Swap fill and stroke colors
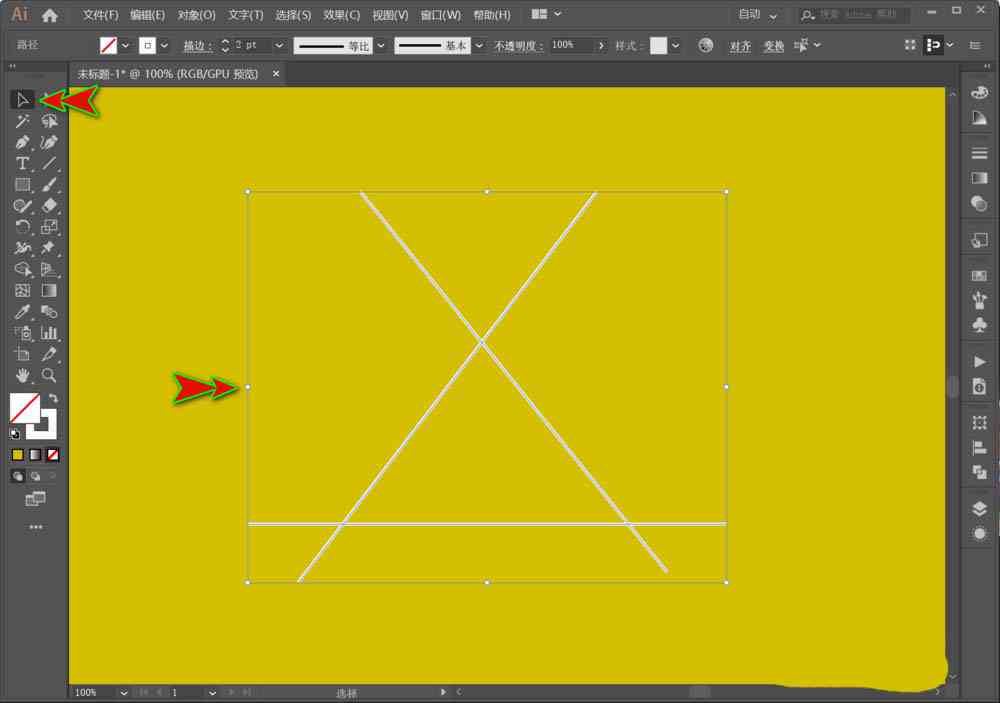The width and height of the screenshot is (1000, 703). point(54,398)
